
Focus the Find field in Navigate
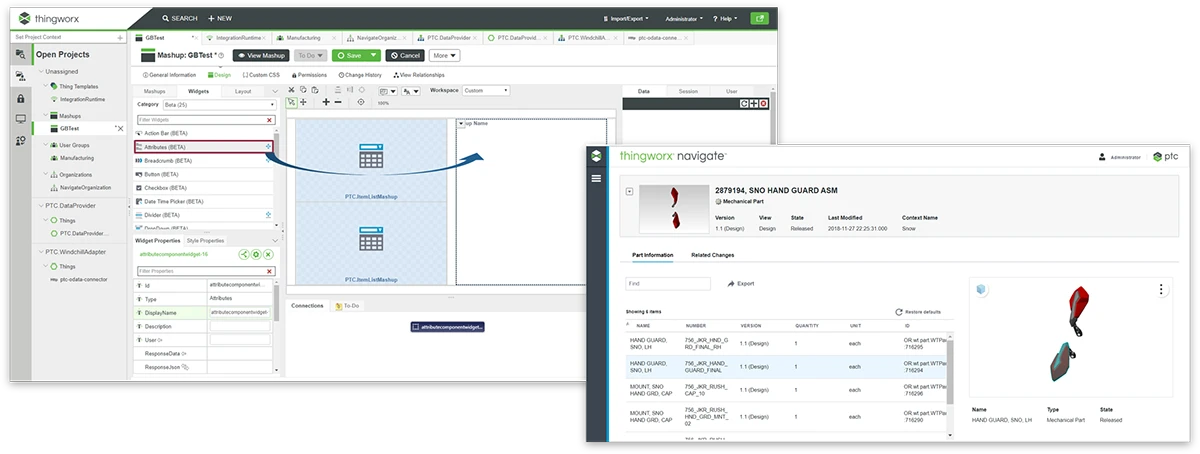click(668, 284)
